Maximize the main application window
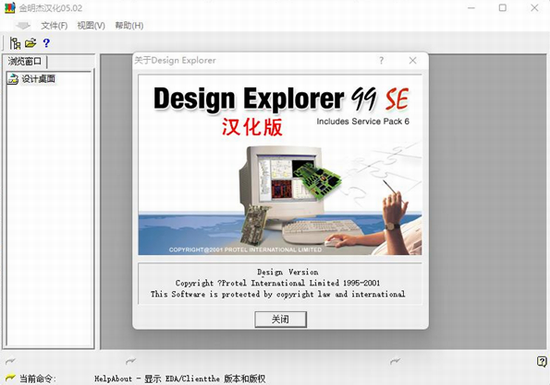 tap(502, 8)
